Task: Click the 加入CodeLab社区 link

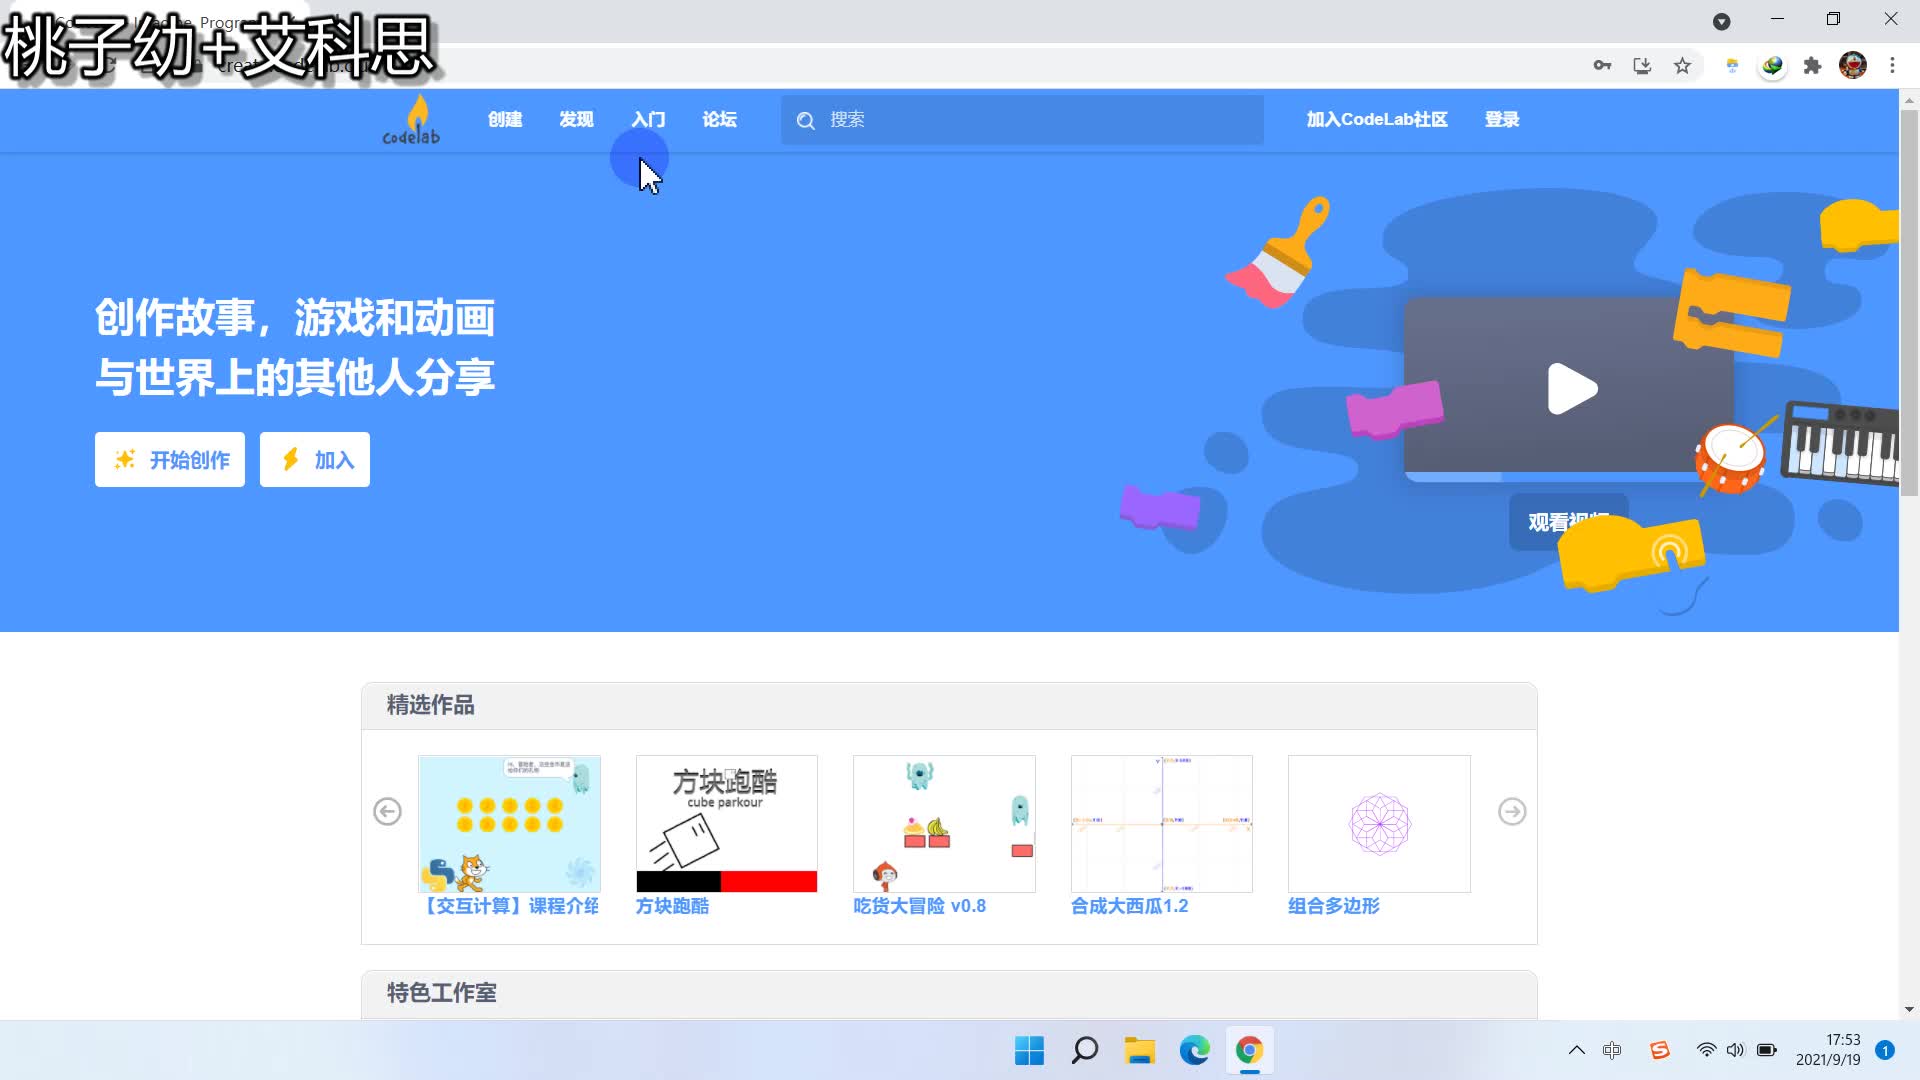Action: point(1376,119)
